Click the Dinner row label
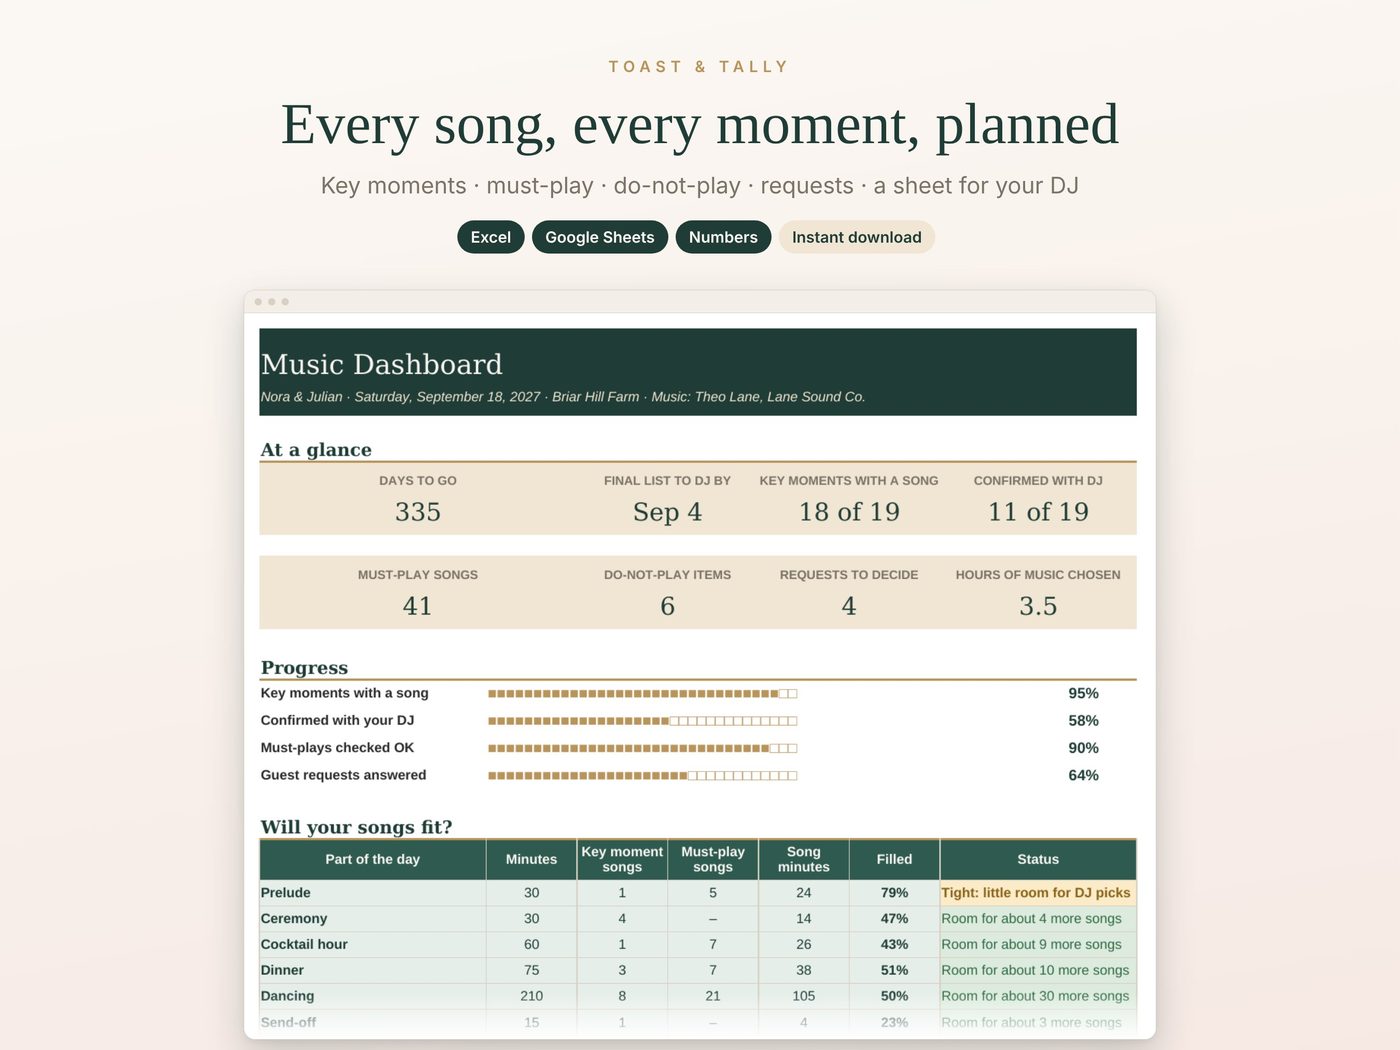Screen dimensions: 1400x1050 [x=282, y=971]
